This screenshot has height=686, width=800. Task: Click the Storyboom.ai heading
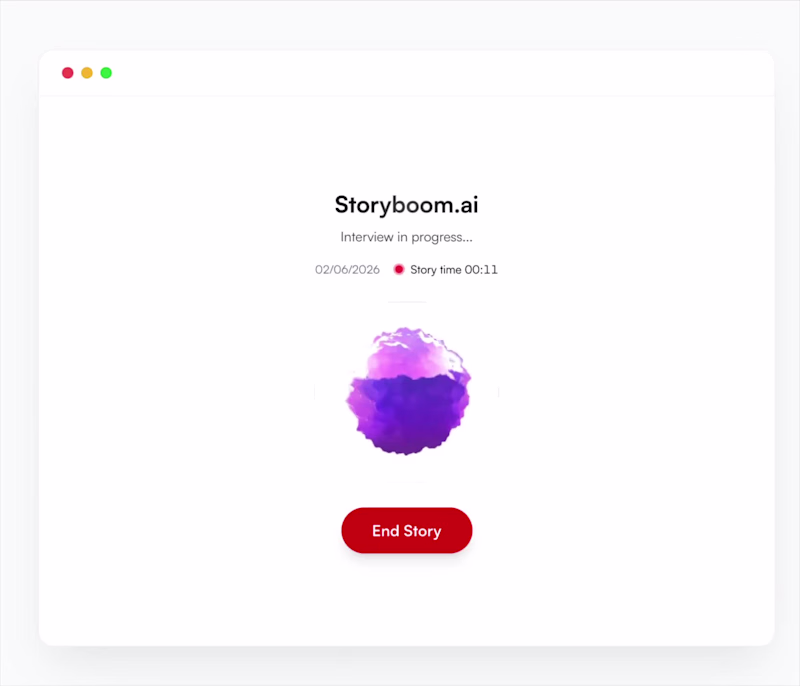point(407,205)
